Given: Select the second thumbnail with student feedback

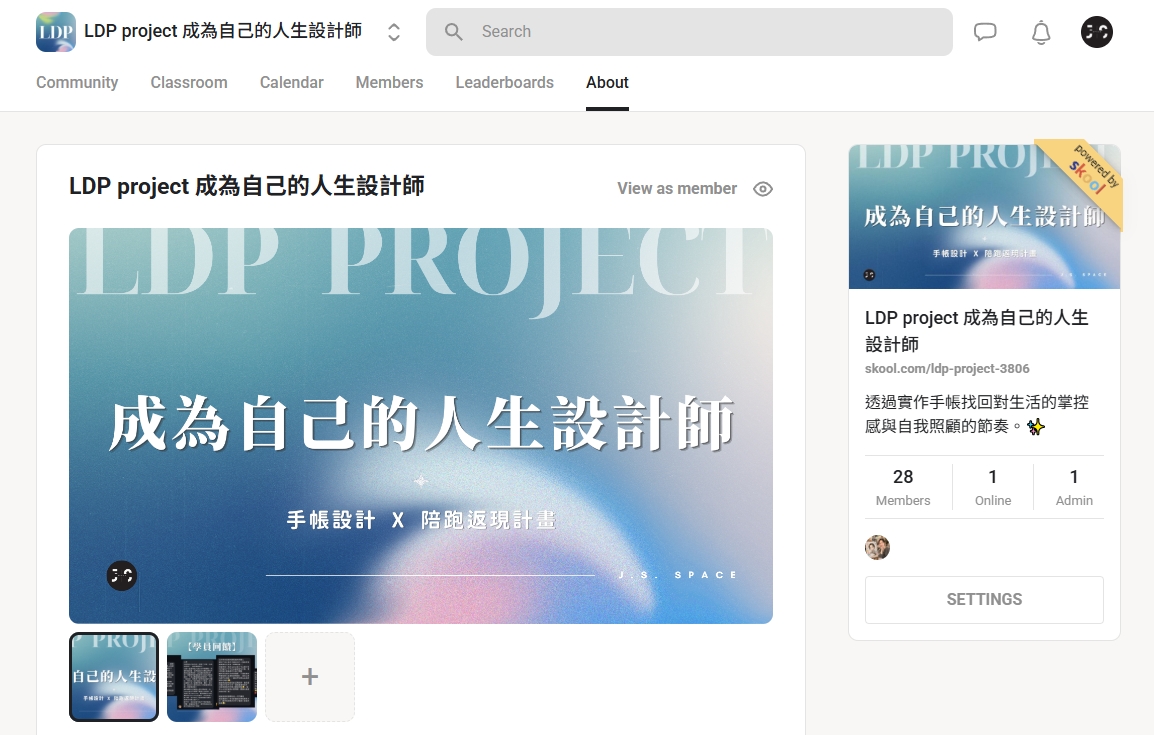Looking at the screenshot, I should point(212,677).
